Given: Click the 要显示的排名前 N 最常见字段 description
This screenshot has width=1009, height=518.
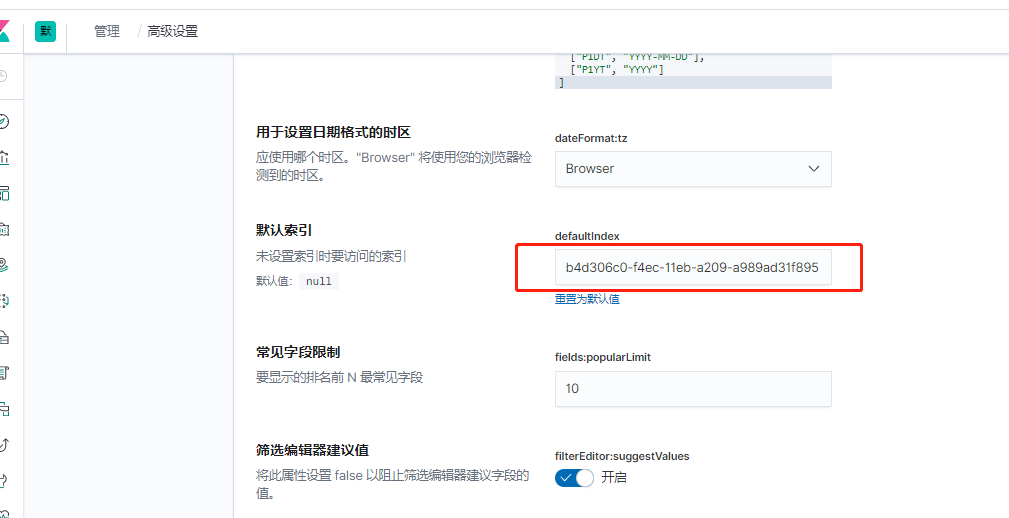Looking at the screenshot, I should pos(339,378).
